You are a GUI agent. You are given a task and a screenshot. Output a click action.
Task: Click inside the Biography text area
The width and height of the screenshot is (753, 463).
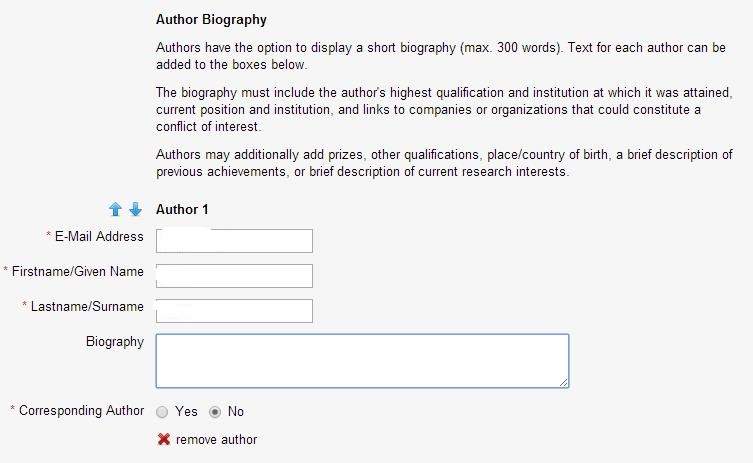pyautogui.click(x=362, y=360)
